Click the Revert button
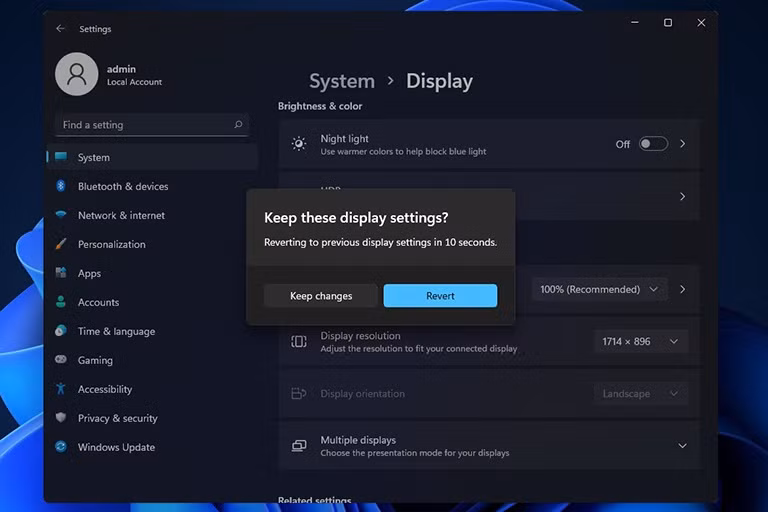The image size is (768, 512). click(x=440, y=295)
